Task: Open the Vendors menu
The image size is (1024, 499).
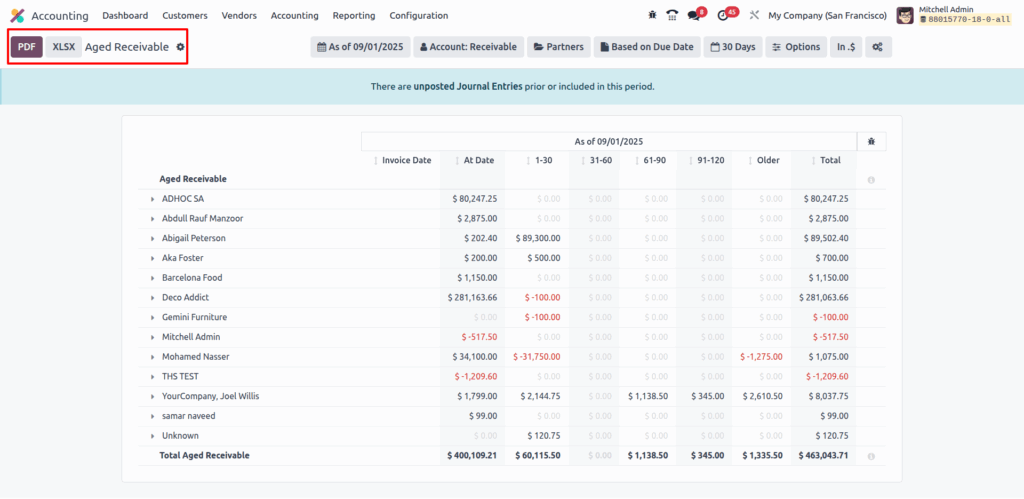Action: click(x=239, y=15)
